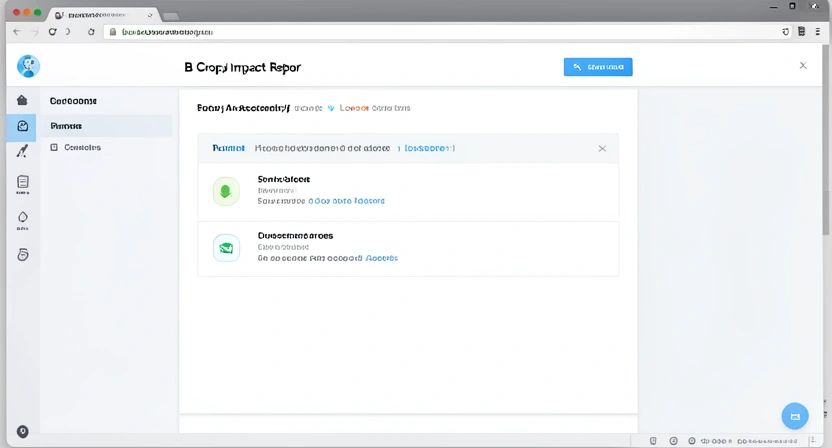Click the padlock icon in the address bar
The width and height of the screenshot is (832, 448).
(x=112, y=32)
